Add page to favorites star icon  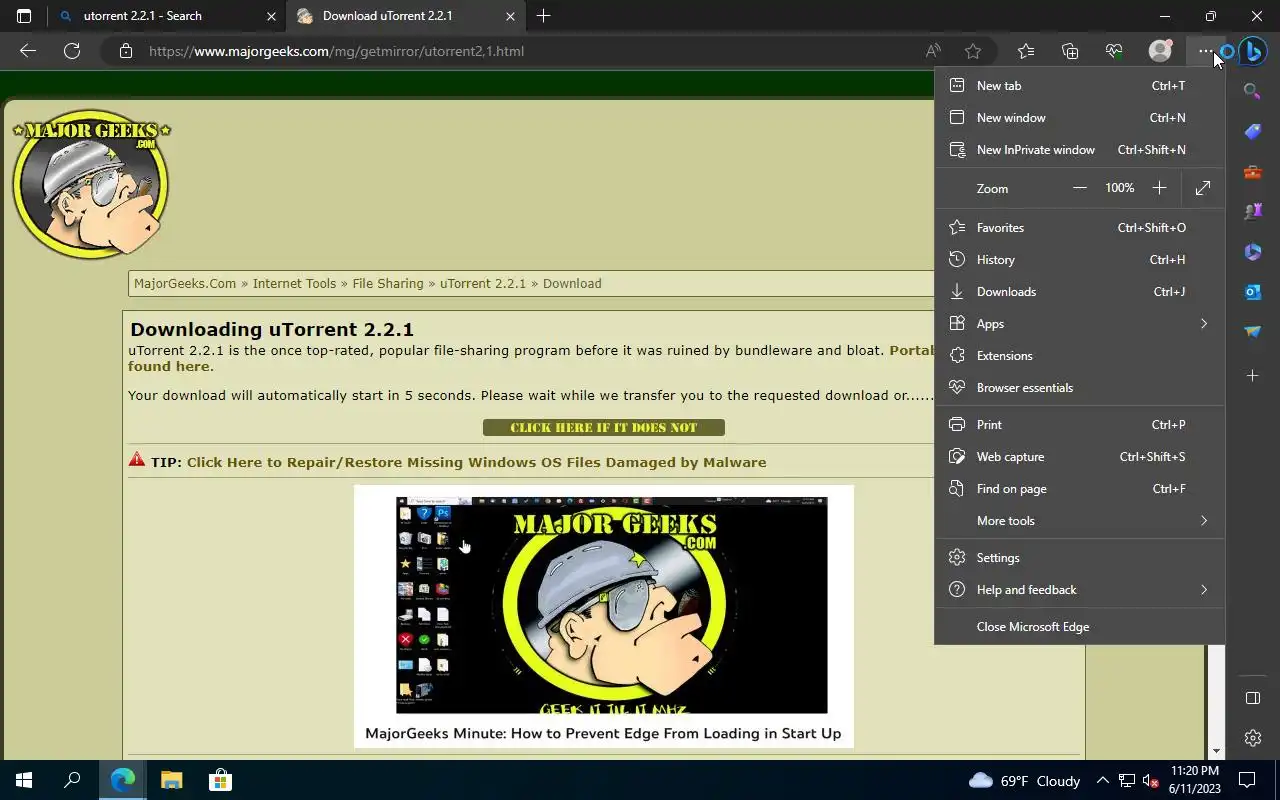pos(973,51)
